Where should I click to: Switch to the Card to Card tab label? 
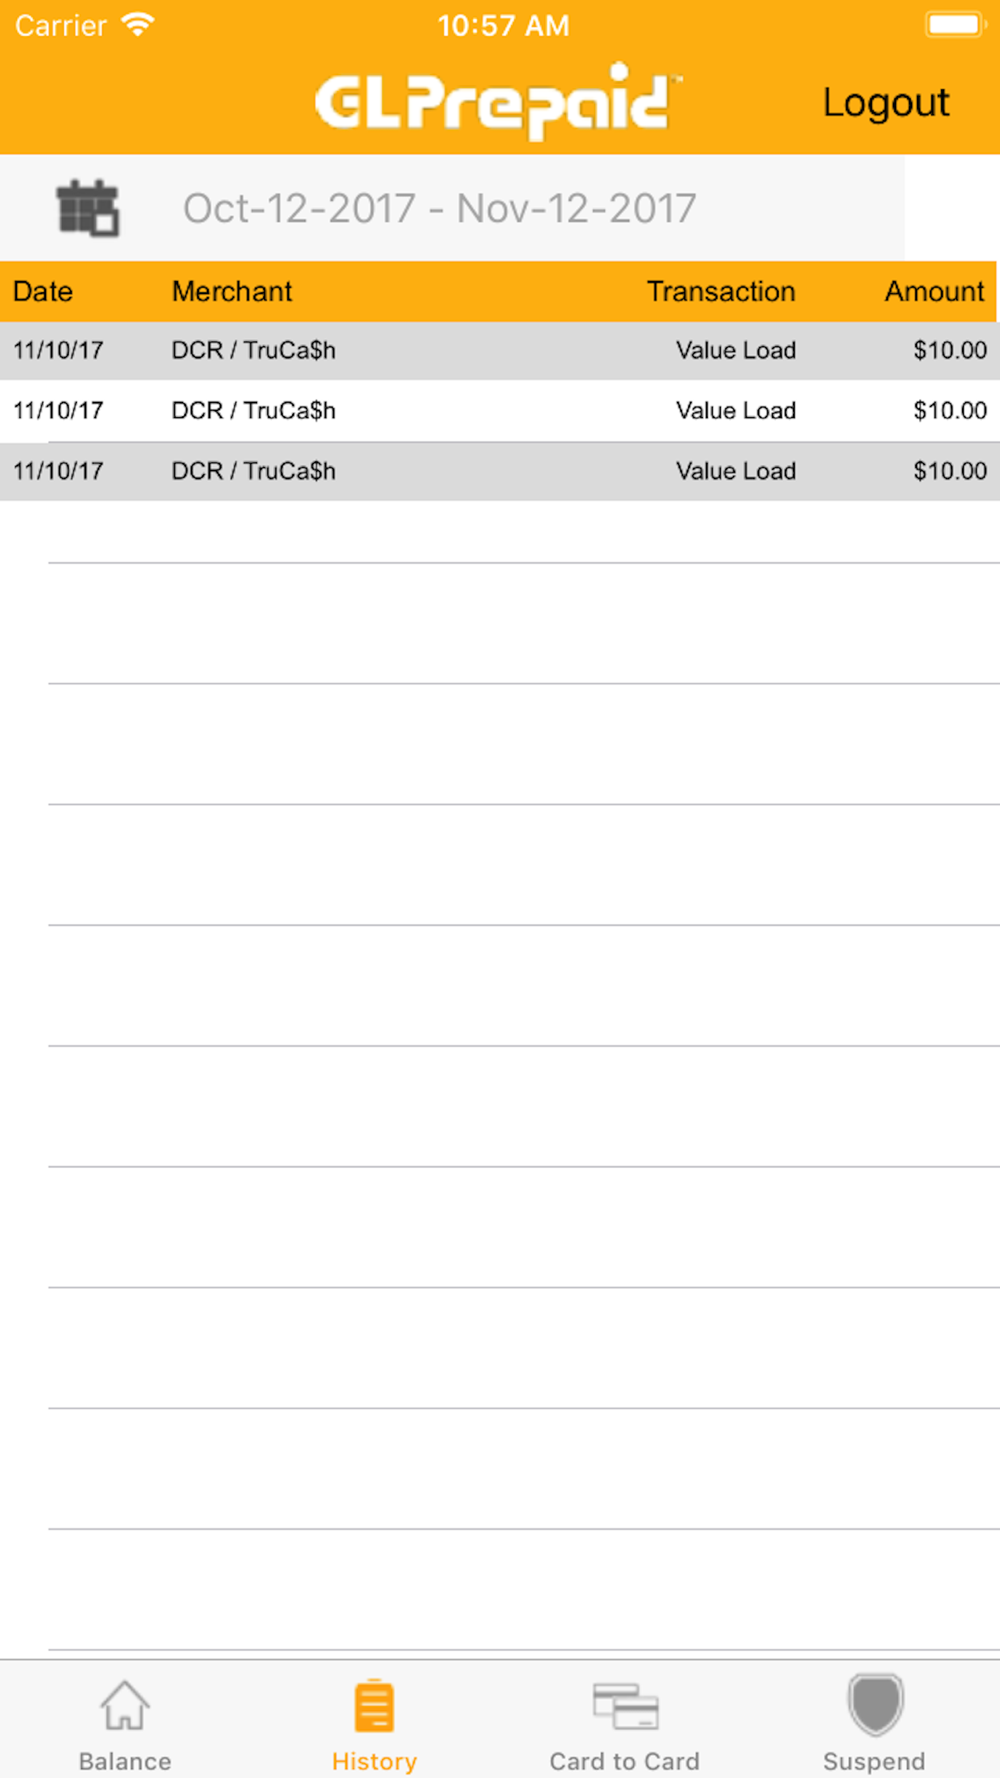click(x=625, y=1761)
